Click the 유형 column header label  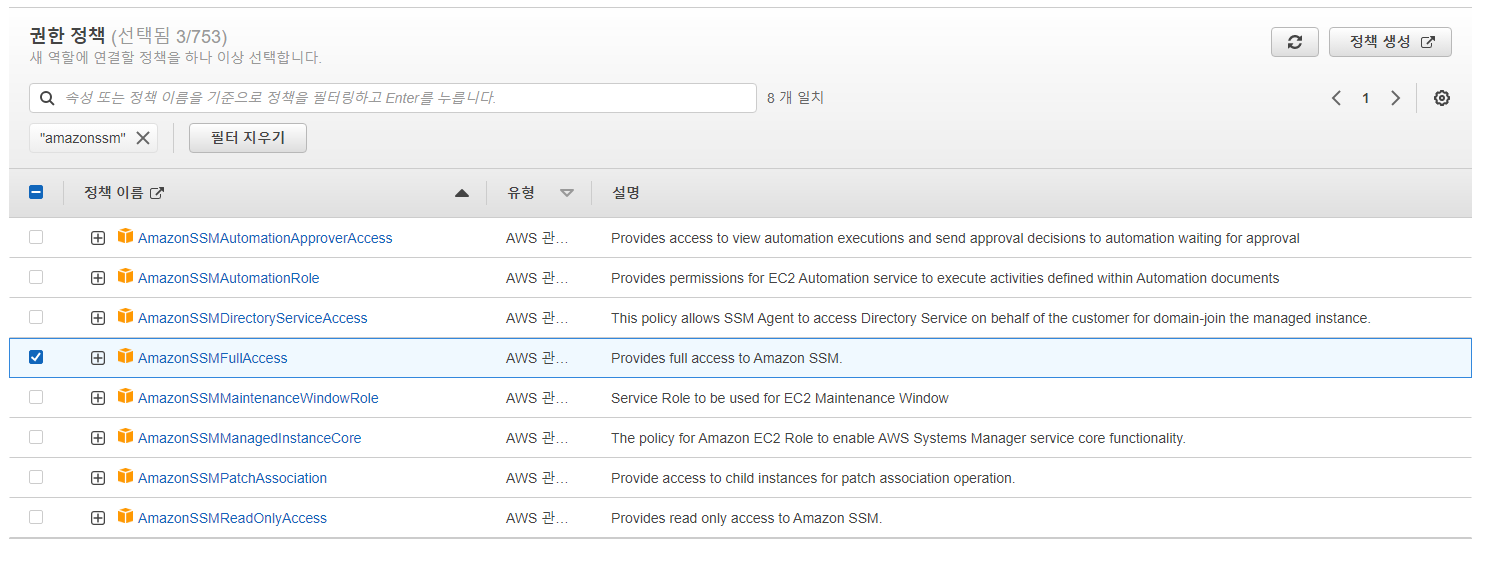tap(521, 193)
